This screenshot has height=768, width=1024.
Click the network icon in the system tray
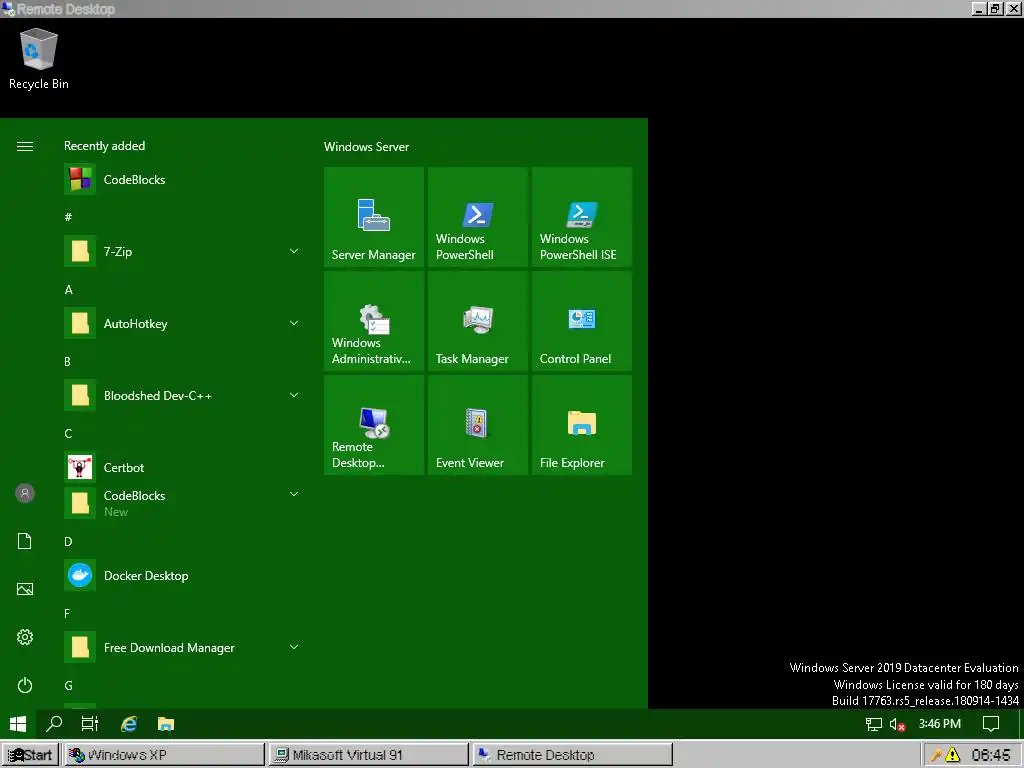point(874,724)
